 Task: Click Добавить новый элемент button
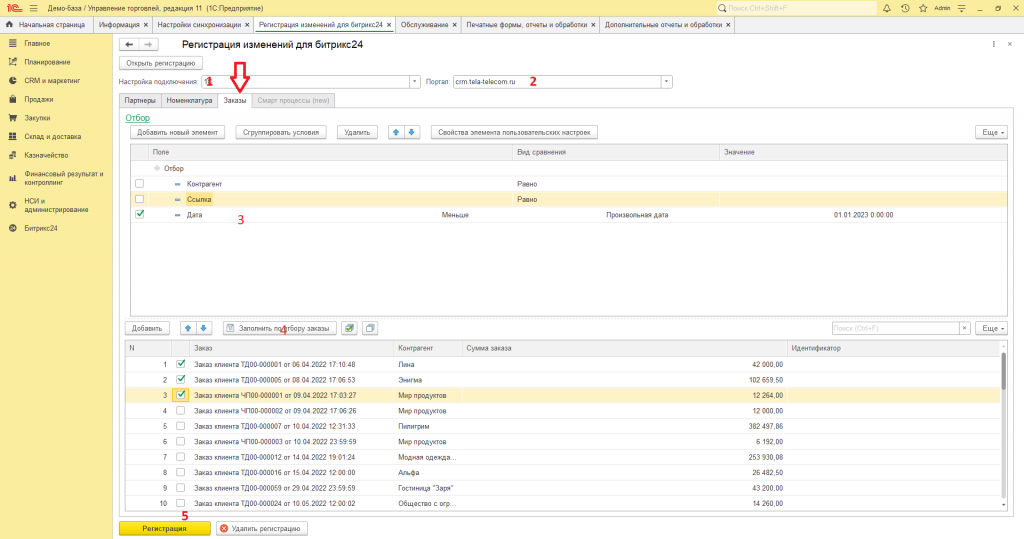click(178, 132)
